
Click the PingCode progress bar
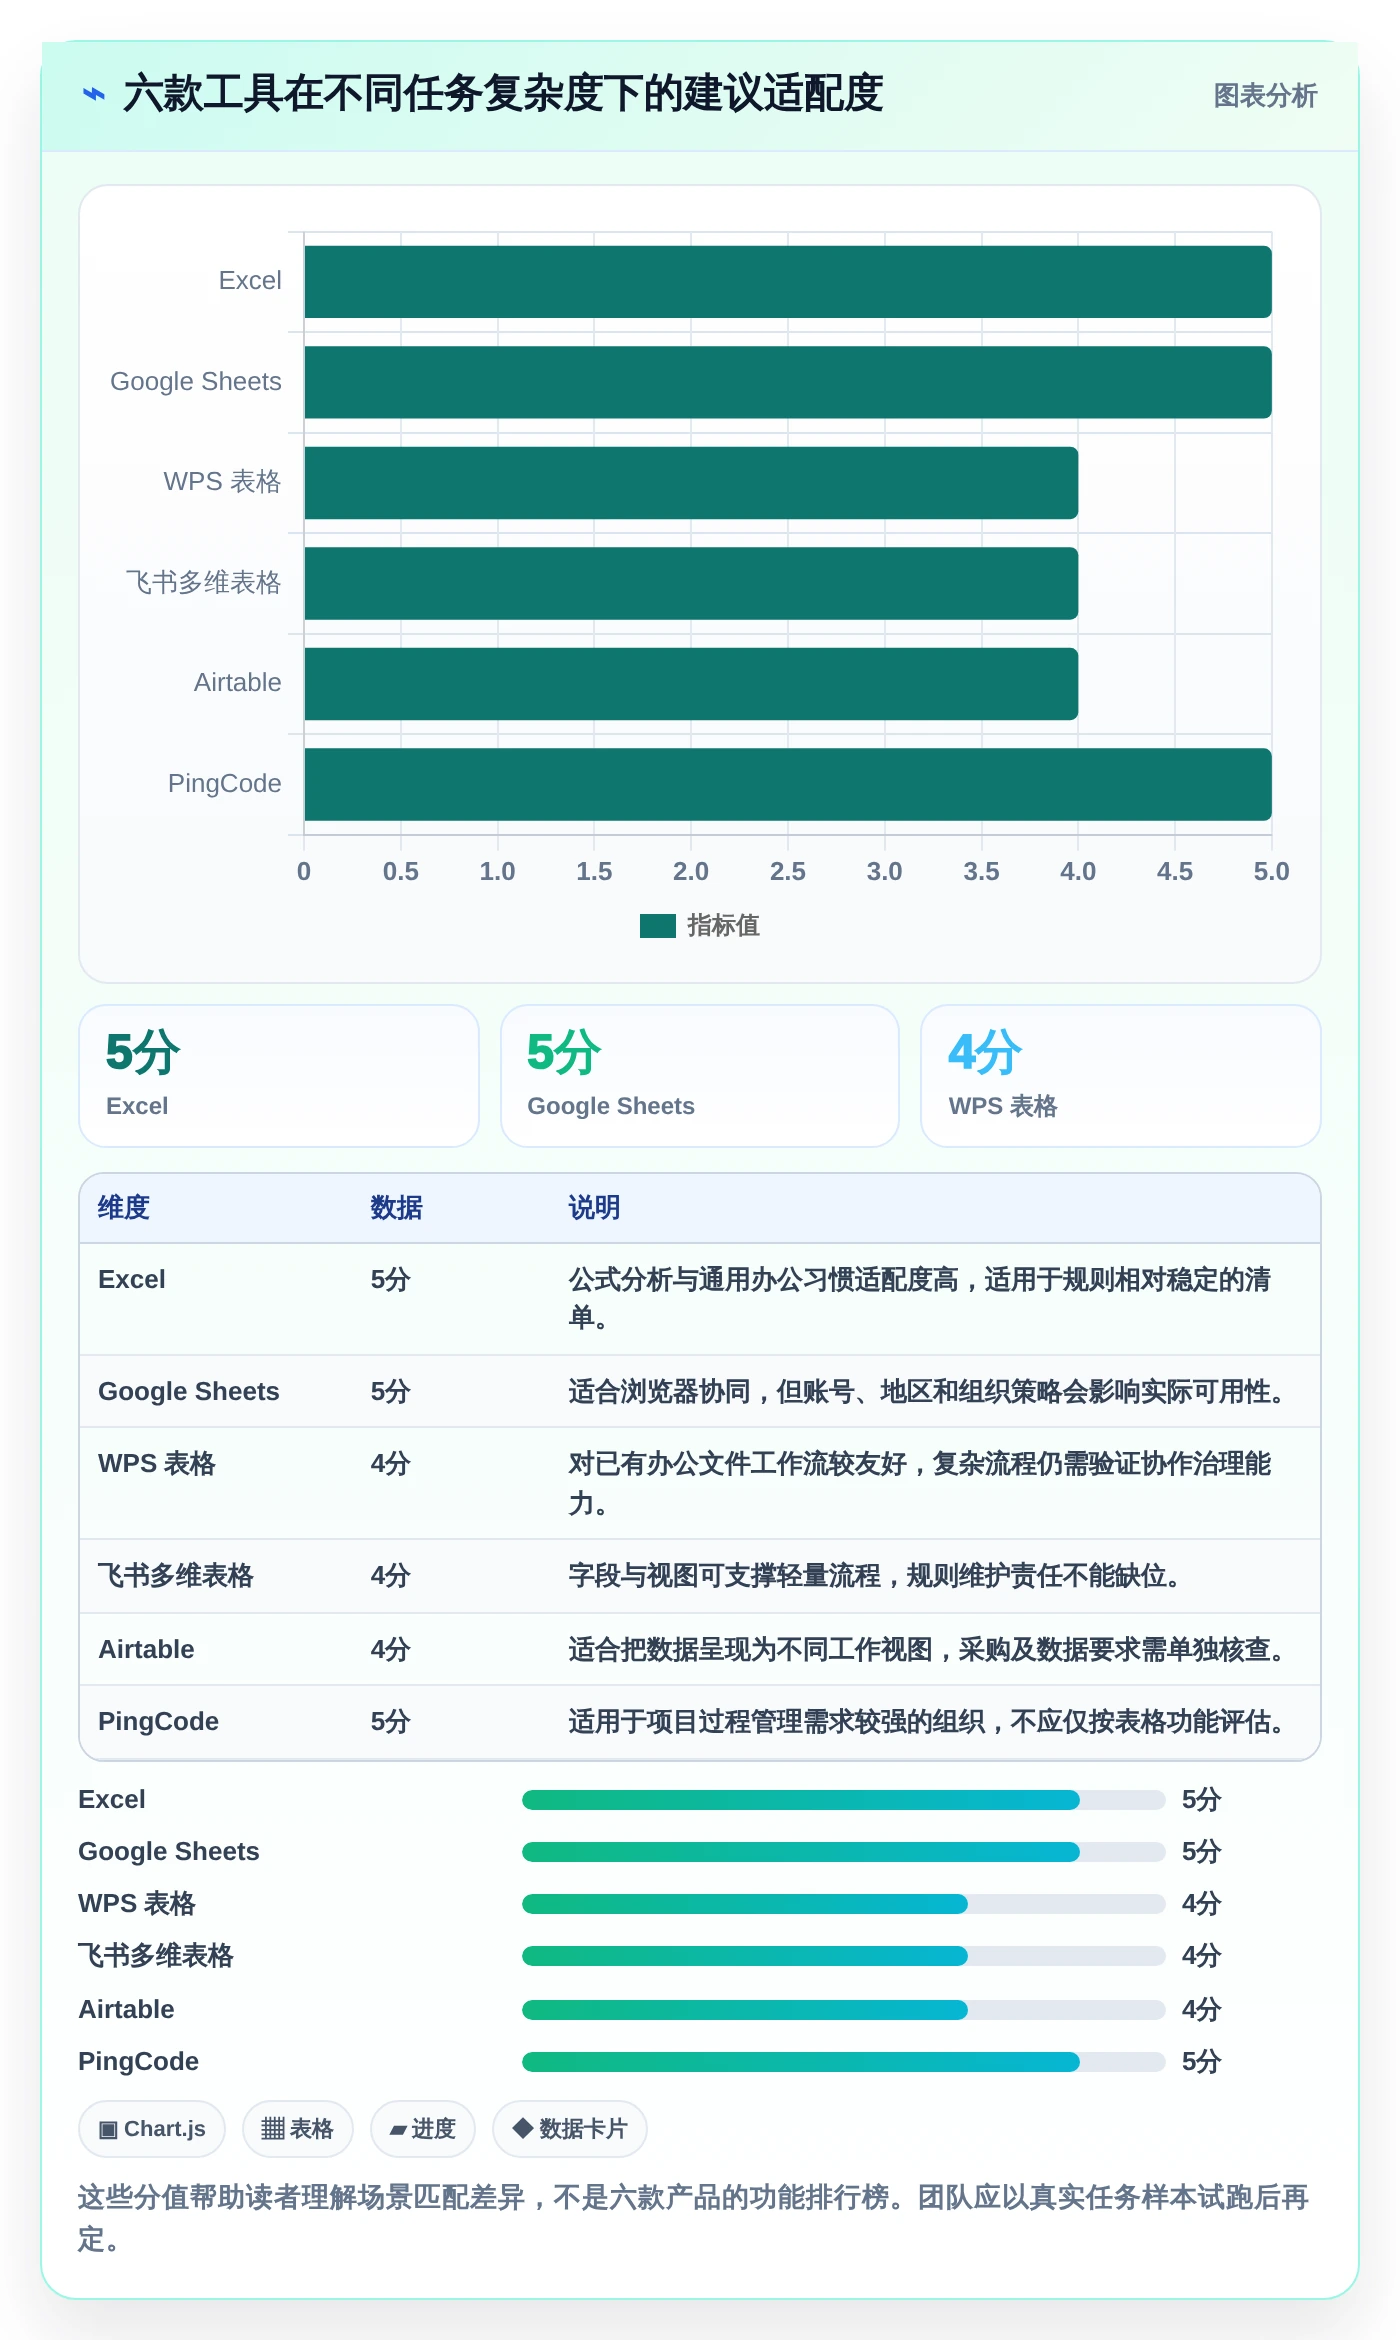point(844,2062)
